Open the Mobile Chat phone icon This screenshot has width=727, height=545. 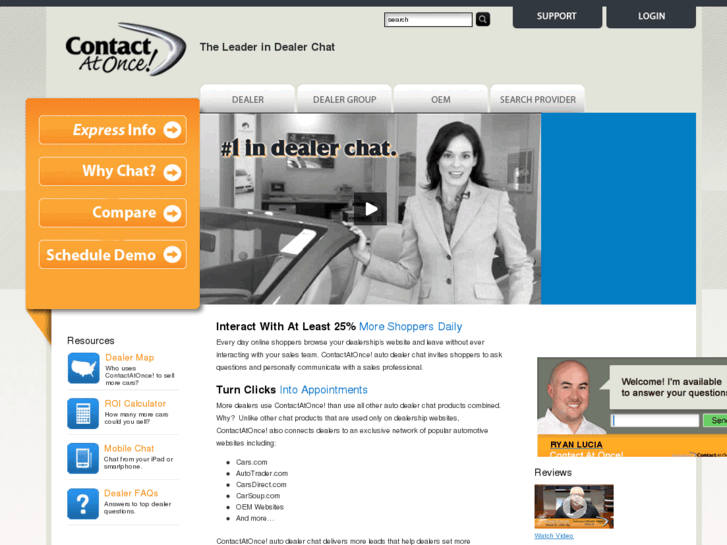pyautogui.click(x=83, y=458)
